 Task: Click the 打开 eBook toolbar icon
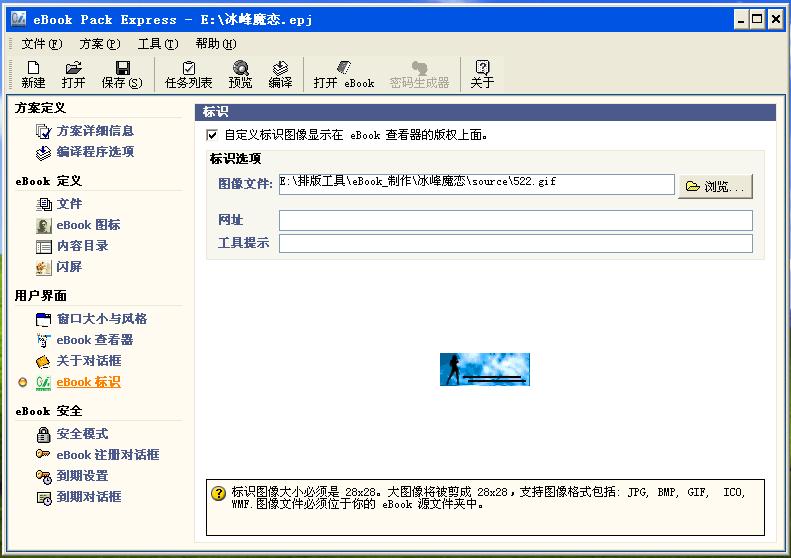344,67
